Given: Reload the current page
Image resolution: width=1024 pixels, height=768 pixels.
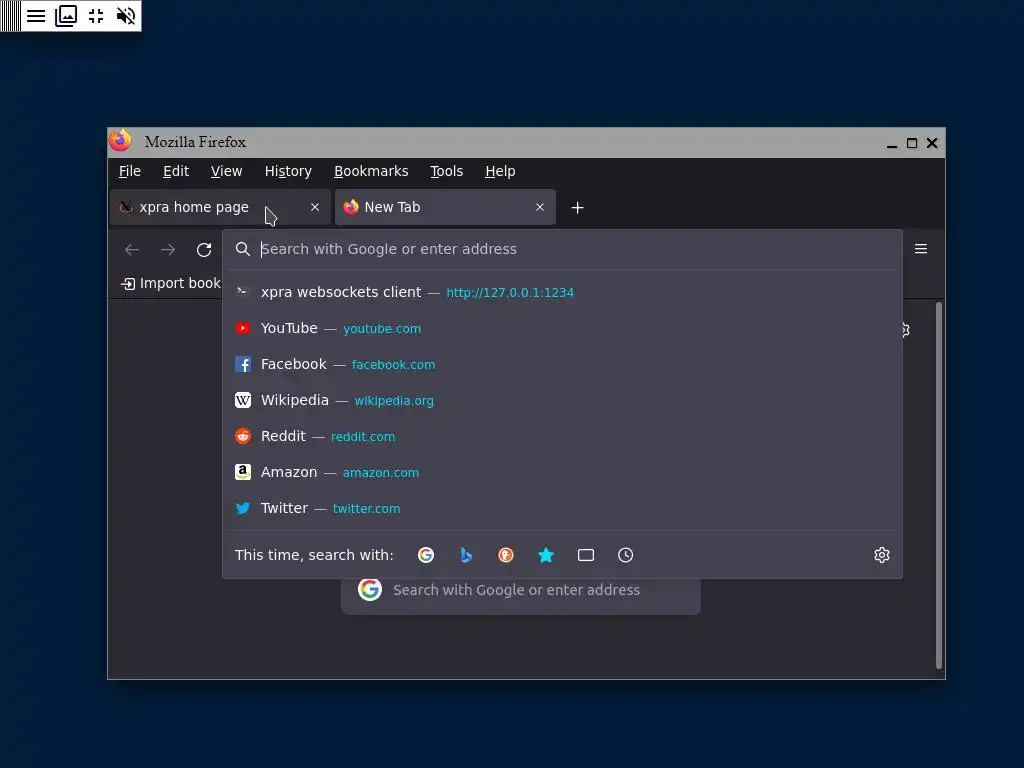Looking at the screenshot, I should click(204, 249).
